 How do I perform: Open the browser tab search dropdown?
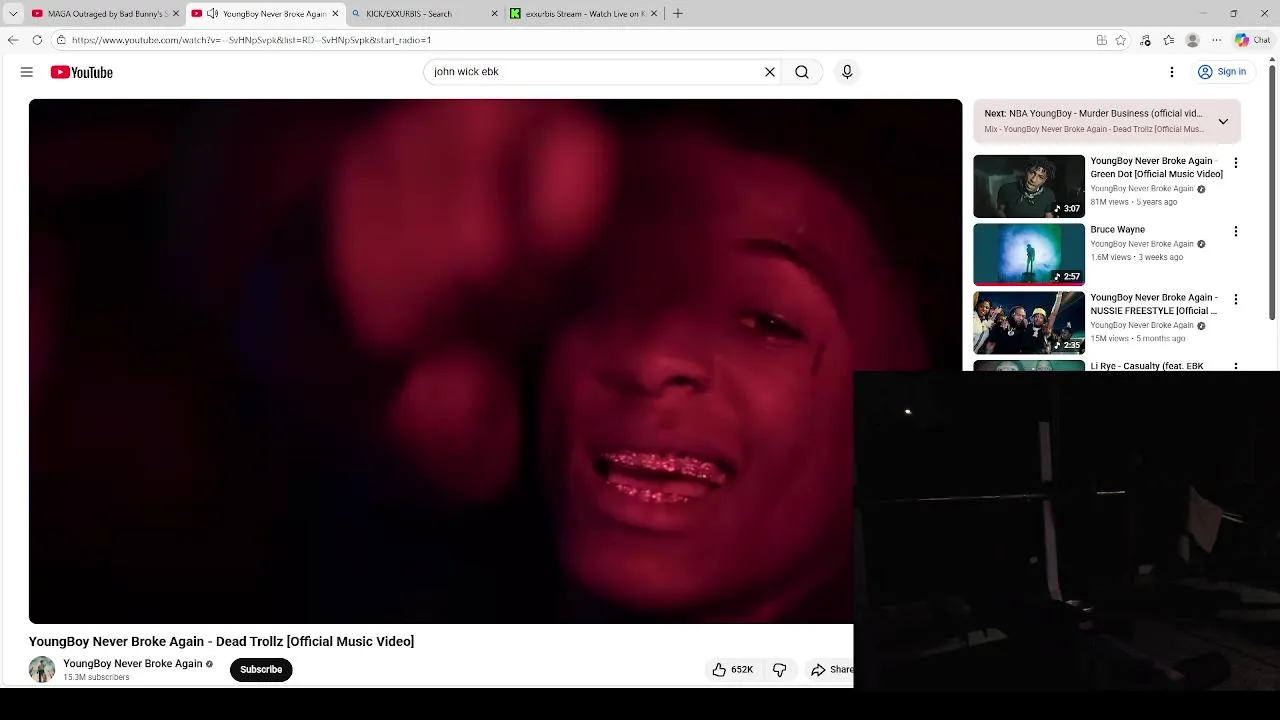pos(13,14)
